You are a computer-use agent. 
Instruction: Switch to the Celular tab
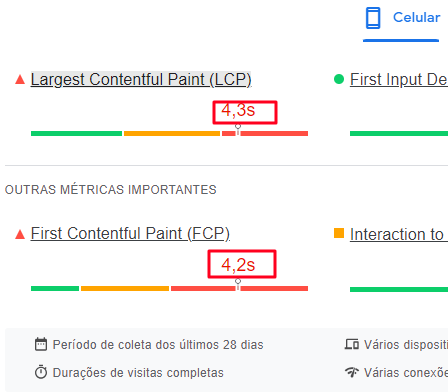[403, 18]
